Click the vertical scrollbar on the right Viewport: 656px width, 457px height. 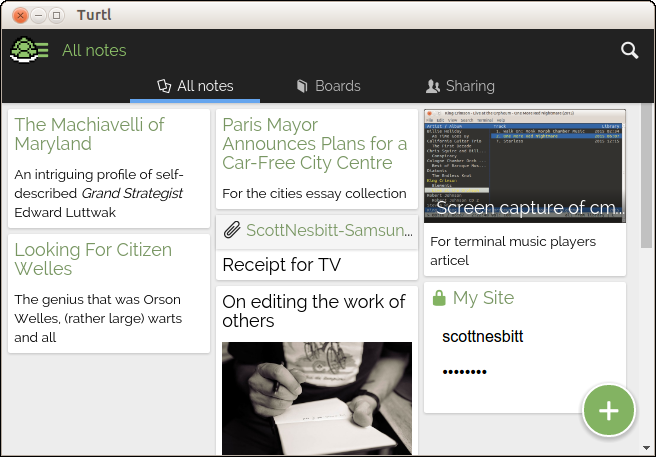click(x=646, y=180)
